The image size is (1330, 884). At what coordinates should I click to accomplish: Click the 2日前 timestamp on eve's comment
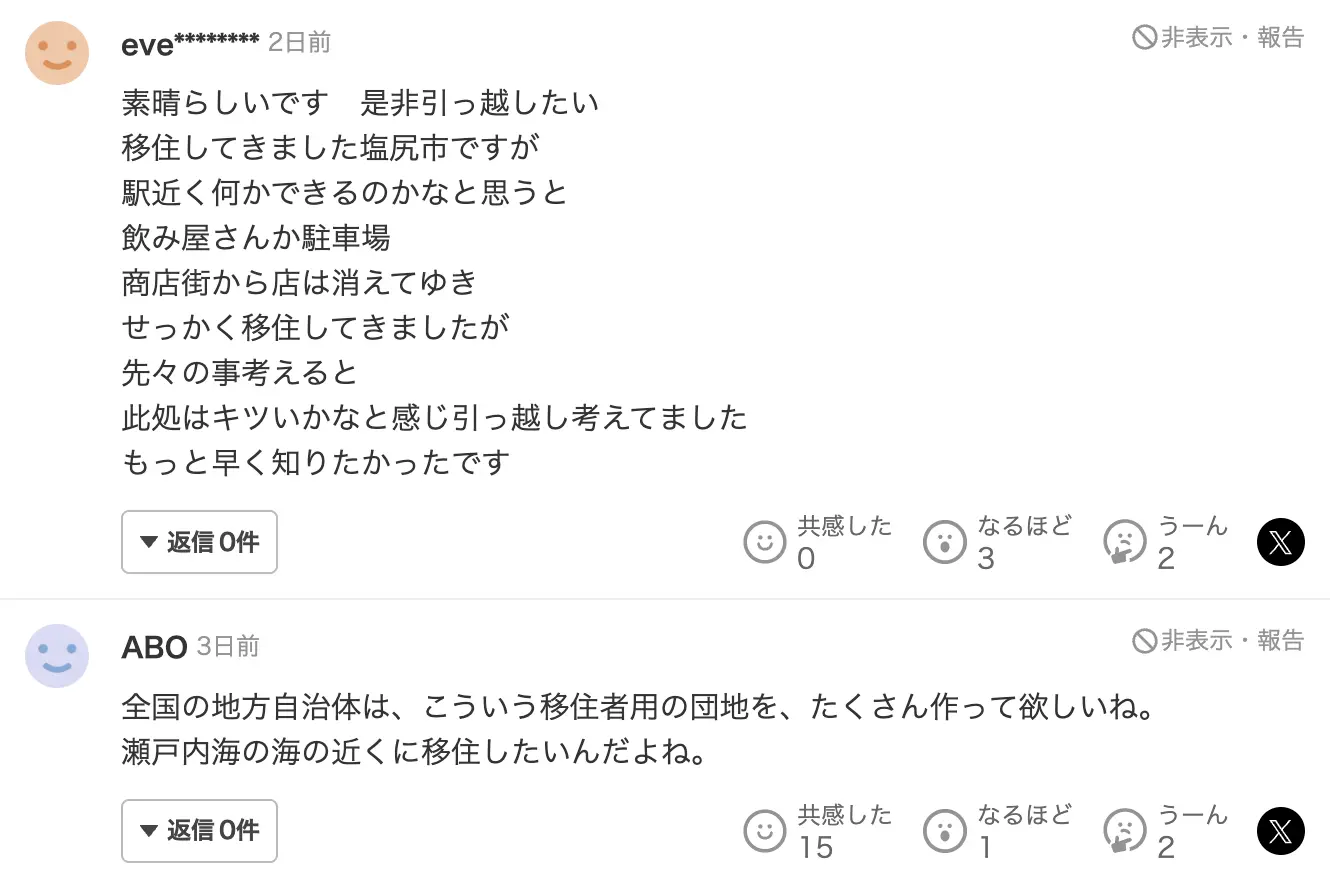pos(299,43)
